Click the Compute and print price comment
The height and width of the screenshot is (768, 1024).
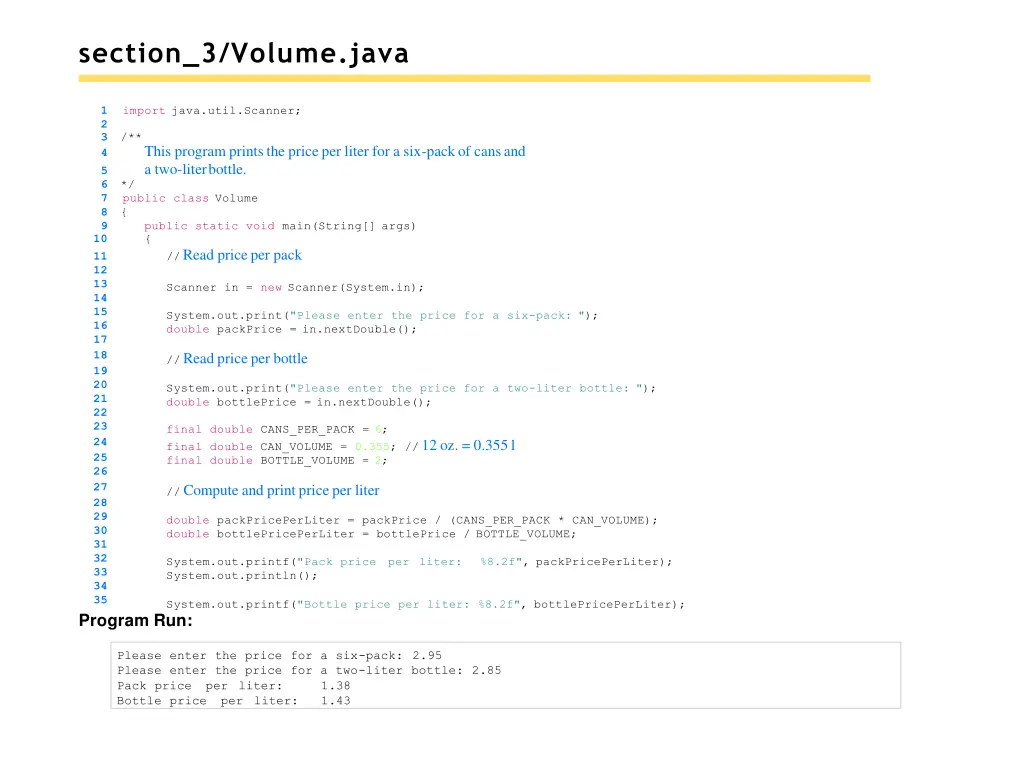point(273,490)
